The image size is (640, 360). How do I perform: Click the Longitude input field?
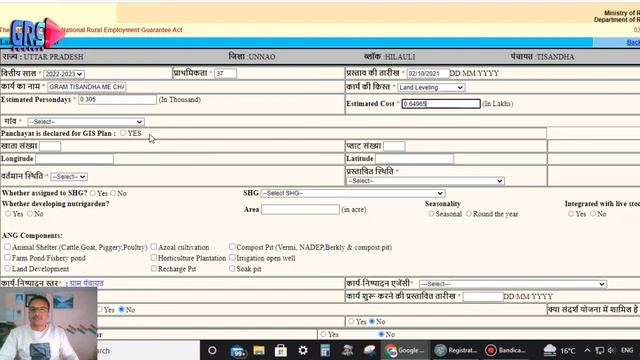point(74,158)
